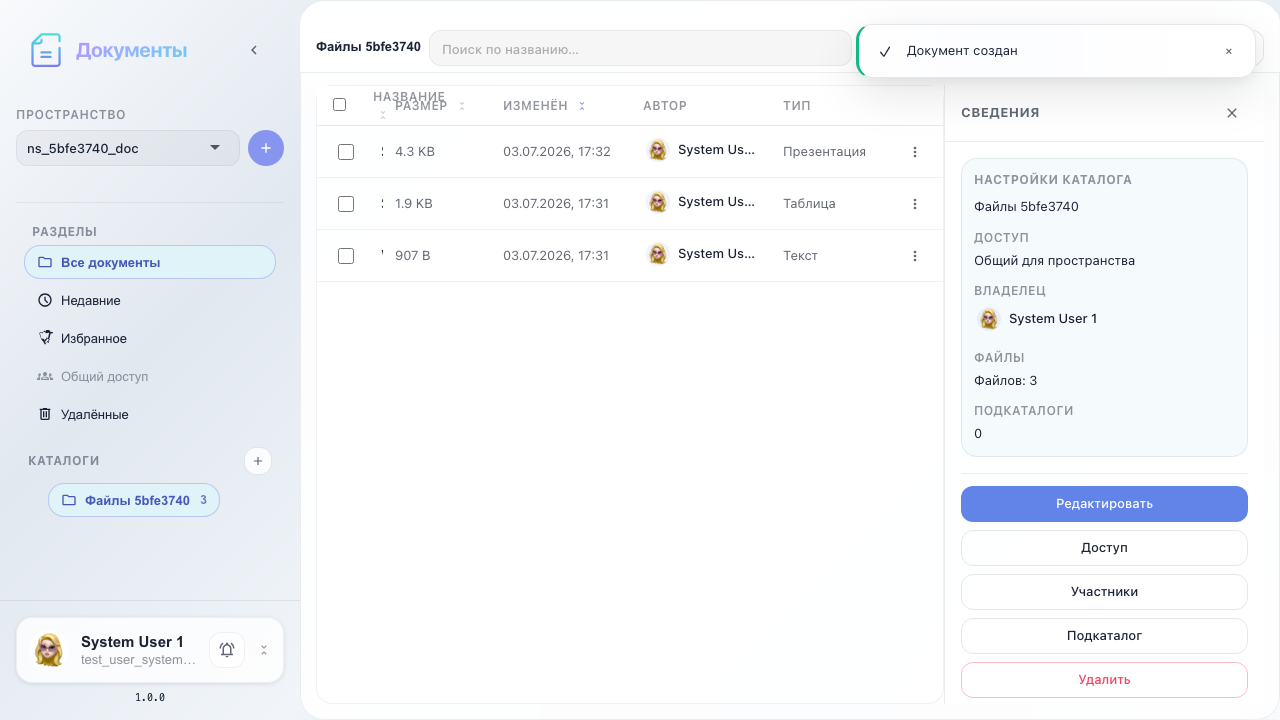This screenshot has width=1280, height=720.
Task: Collapse the sidebar with the chevron arrow
Action: tap(254, 50)
